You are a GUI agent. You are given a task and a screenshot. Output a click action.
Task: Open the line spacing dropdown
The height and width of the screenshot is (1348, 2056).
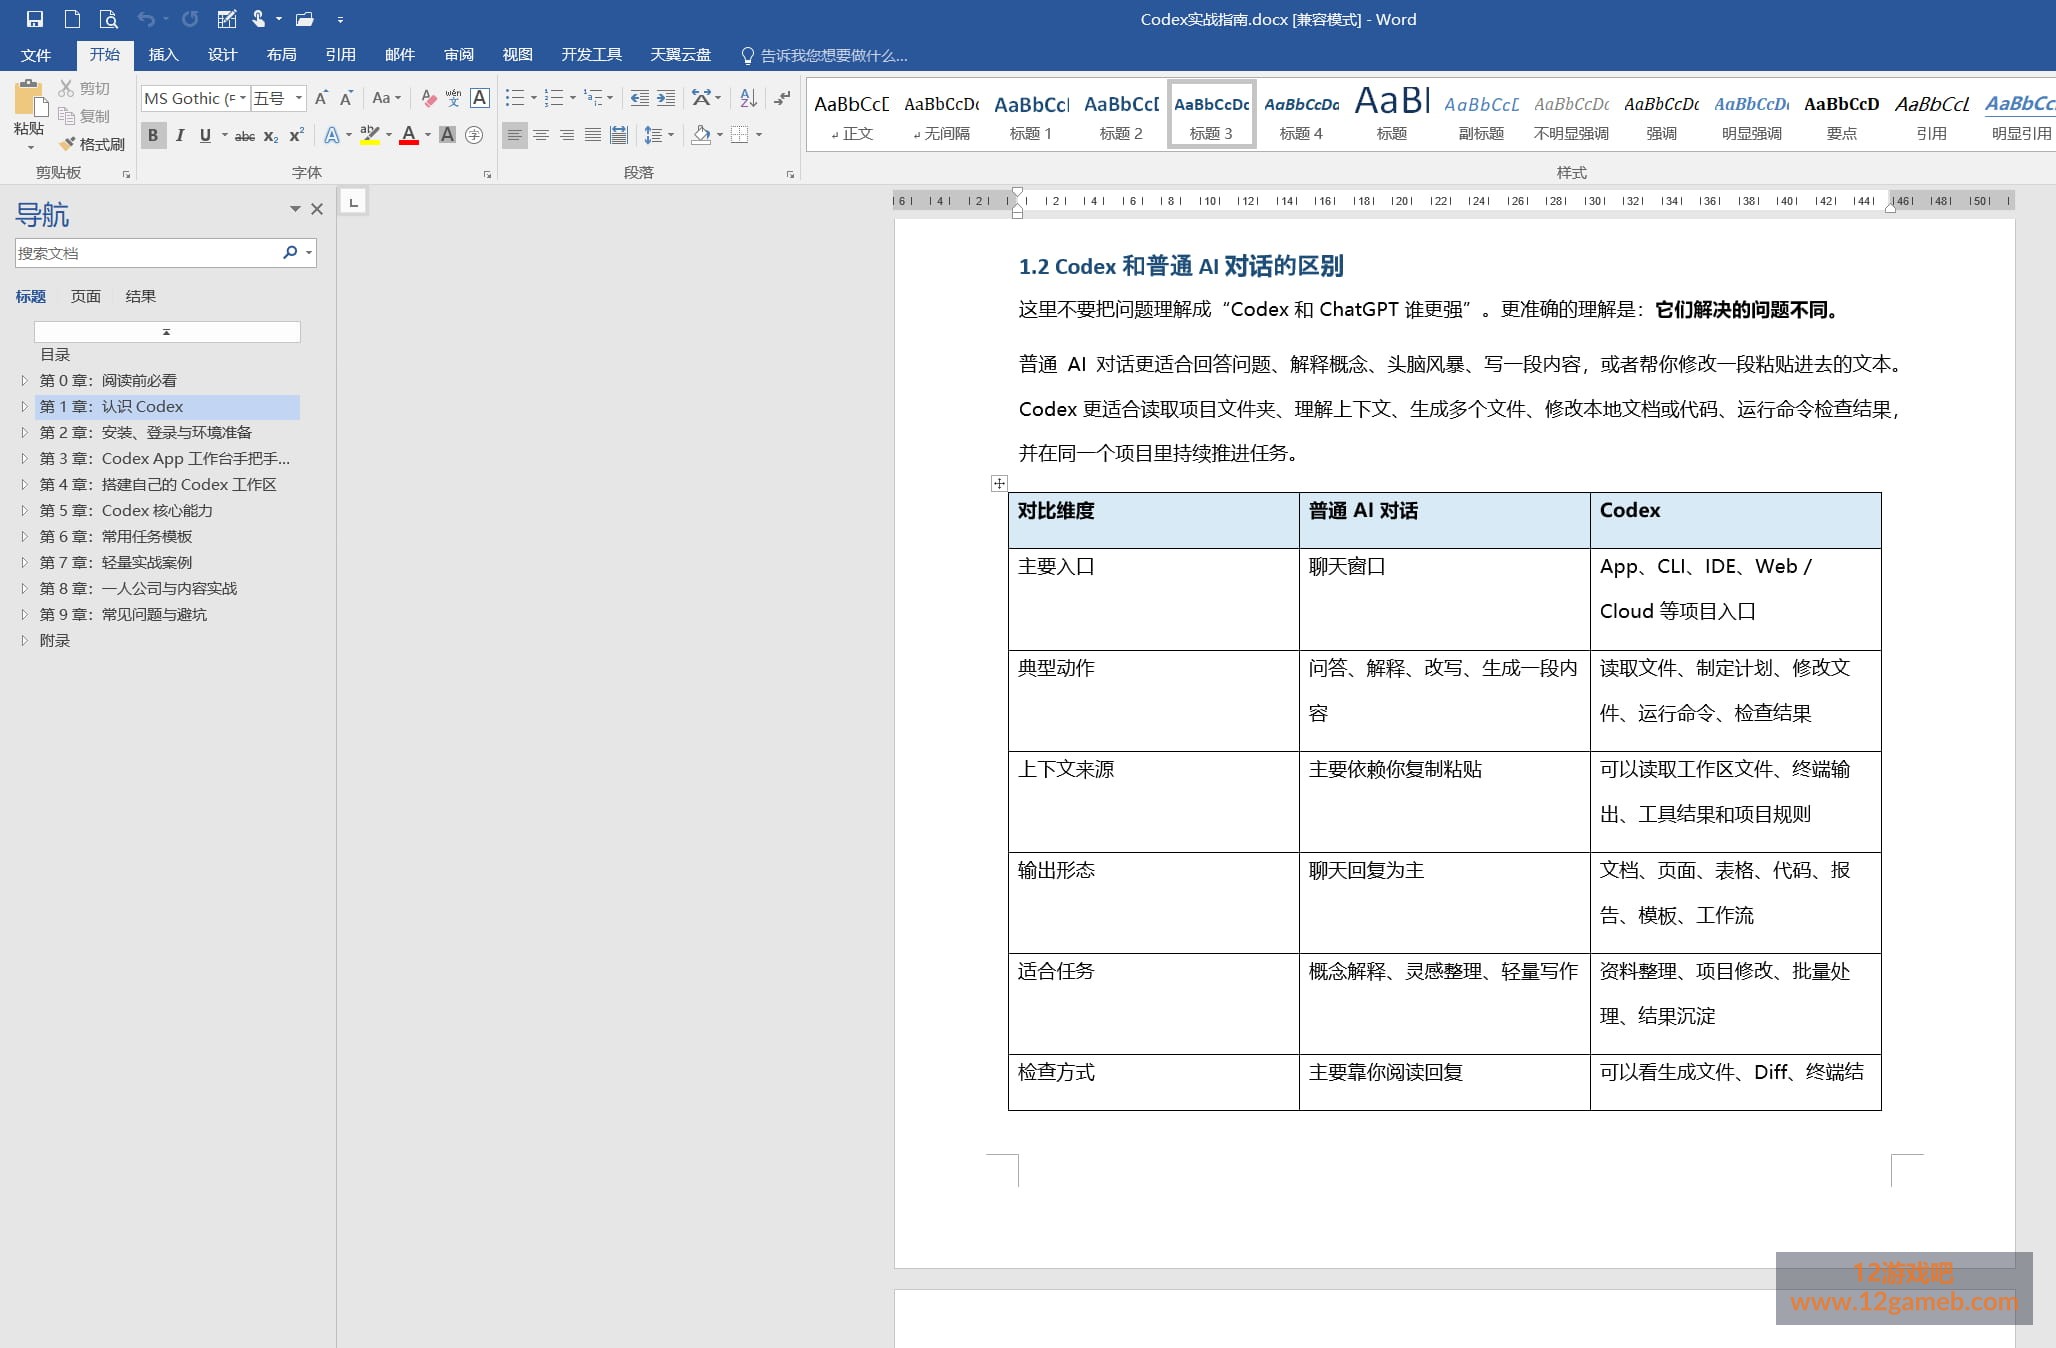658,135
